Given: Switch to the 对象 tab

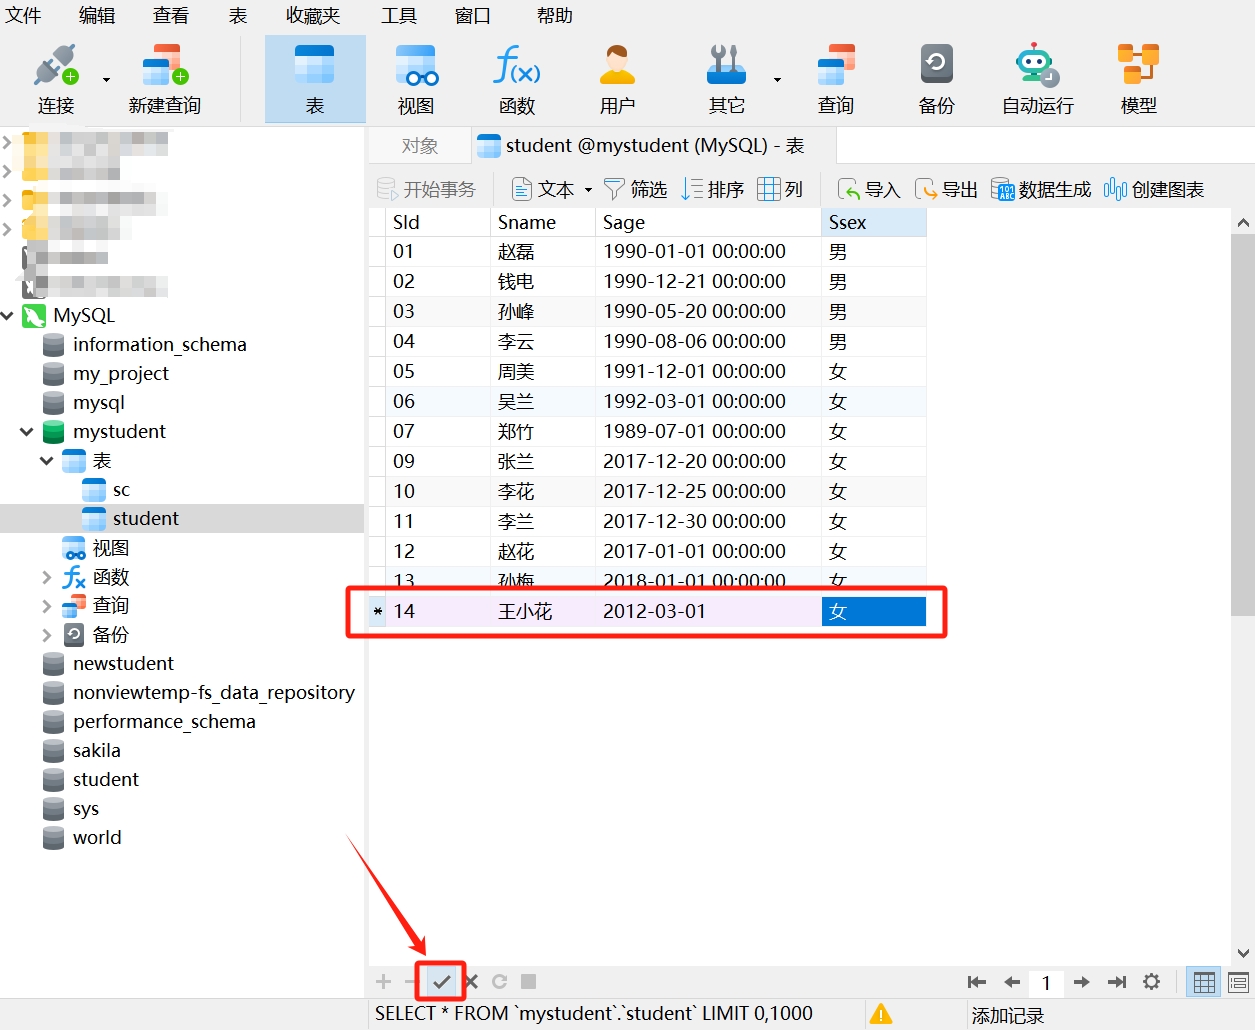Looking at the screenshot, I should [420, 146].
